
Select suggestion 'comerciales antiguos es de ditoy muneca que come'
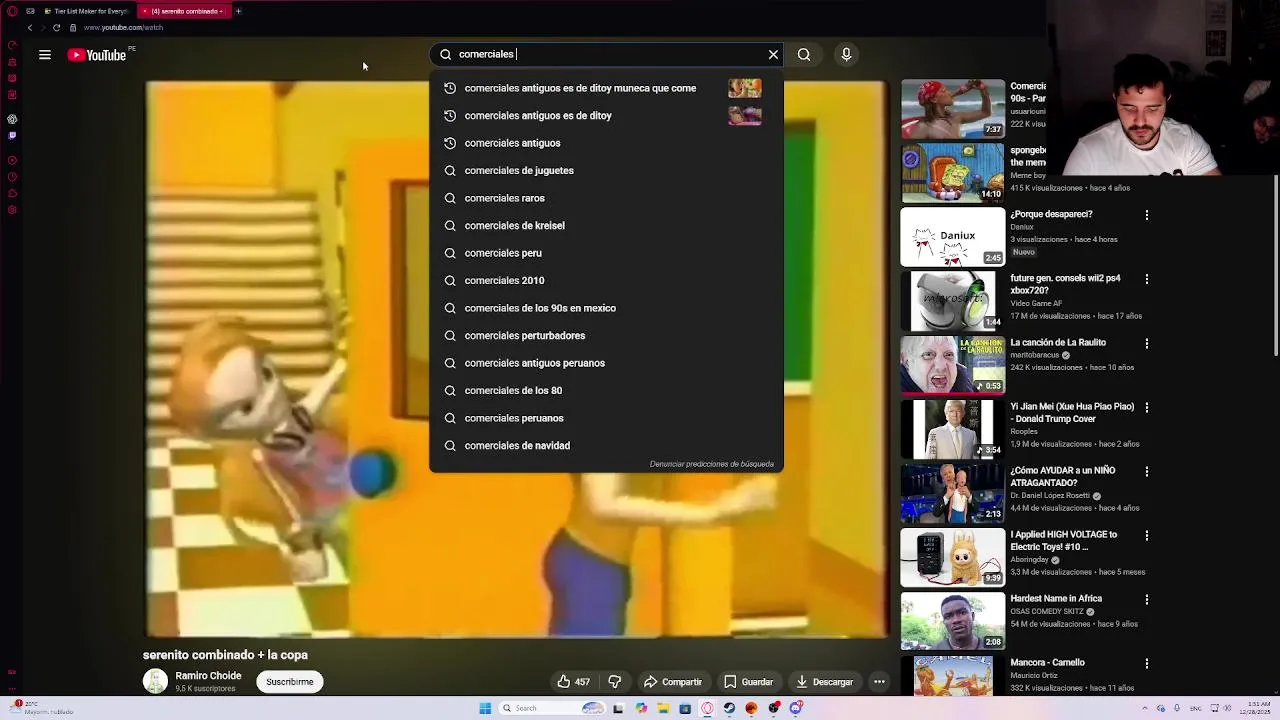click(x=606, y=88)
